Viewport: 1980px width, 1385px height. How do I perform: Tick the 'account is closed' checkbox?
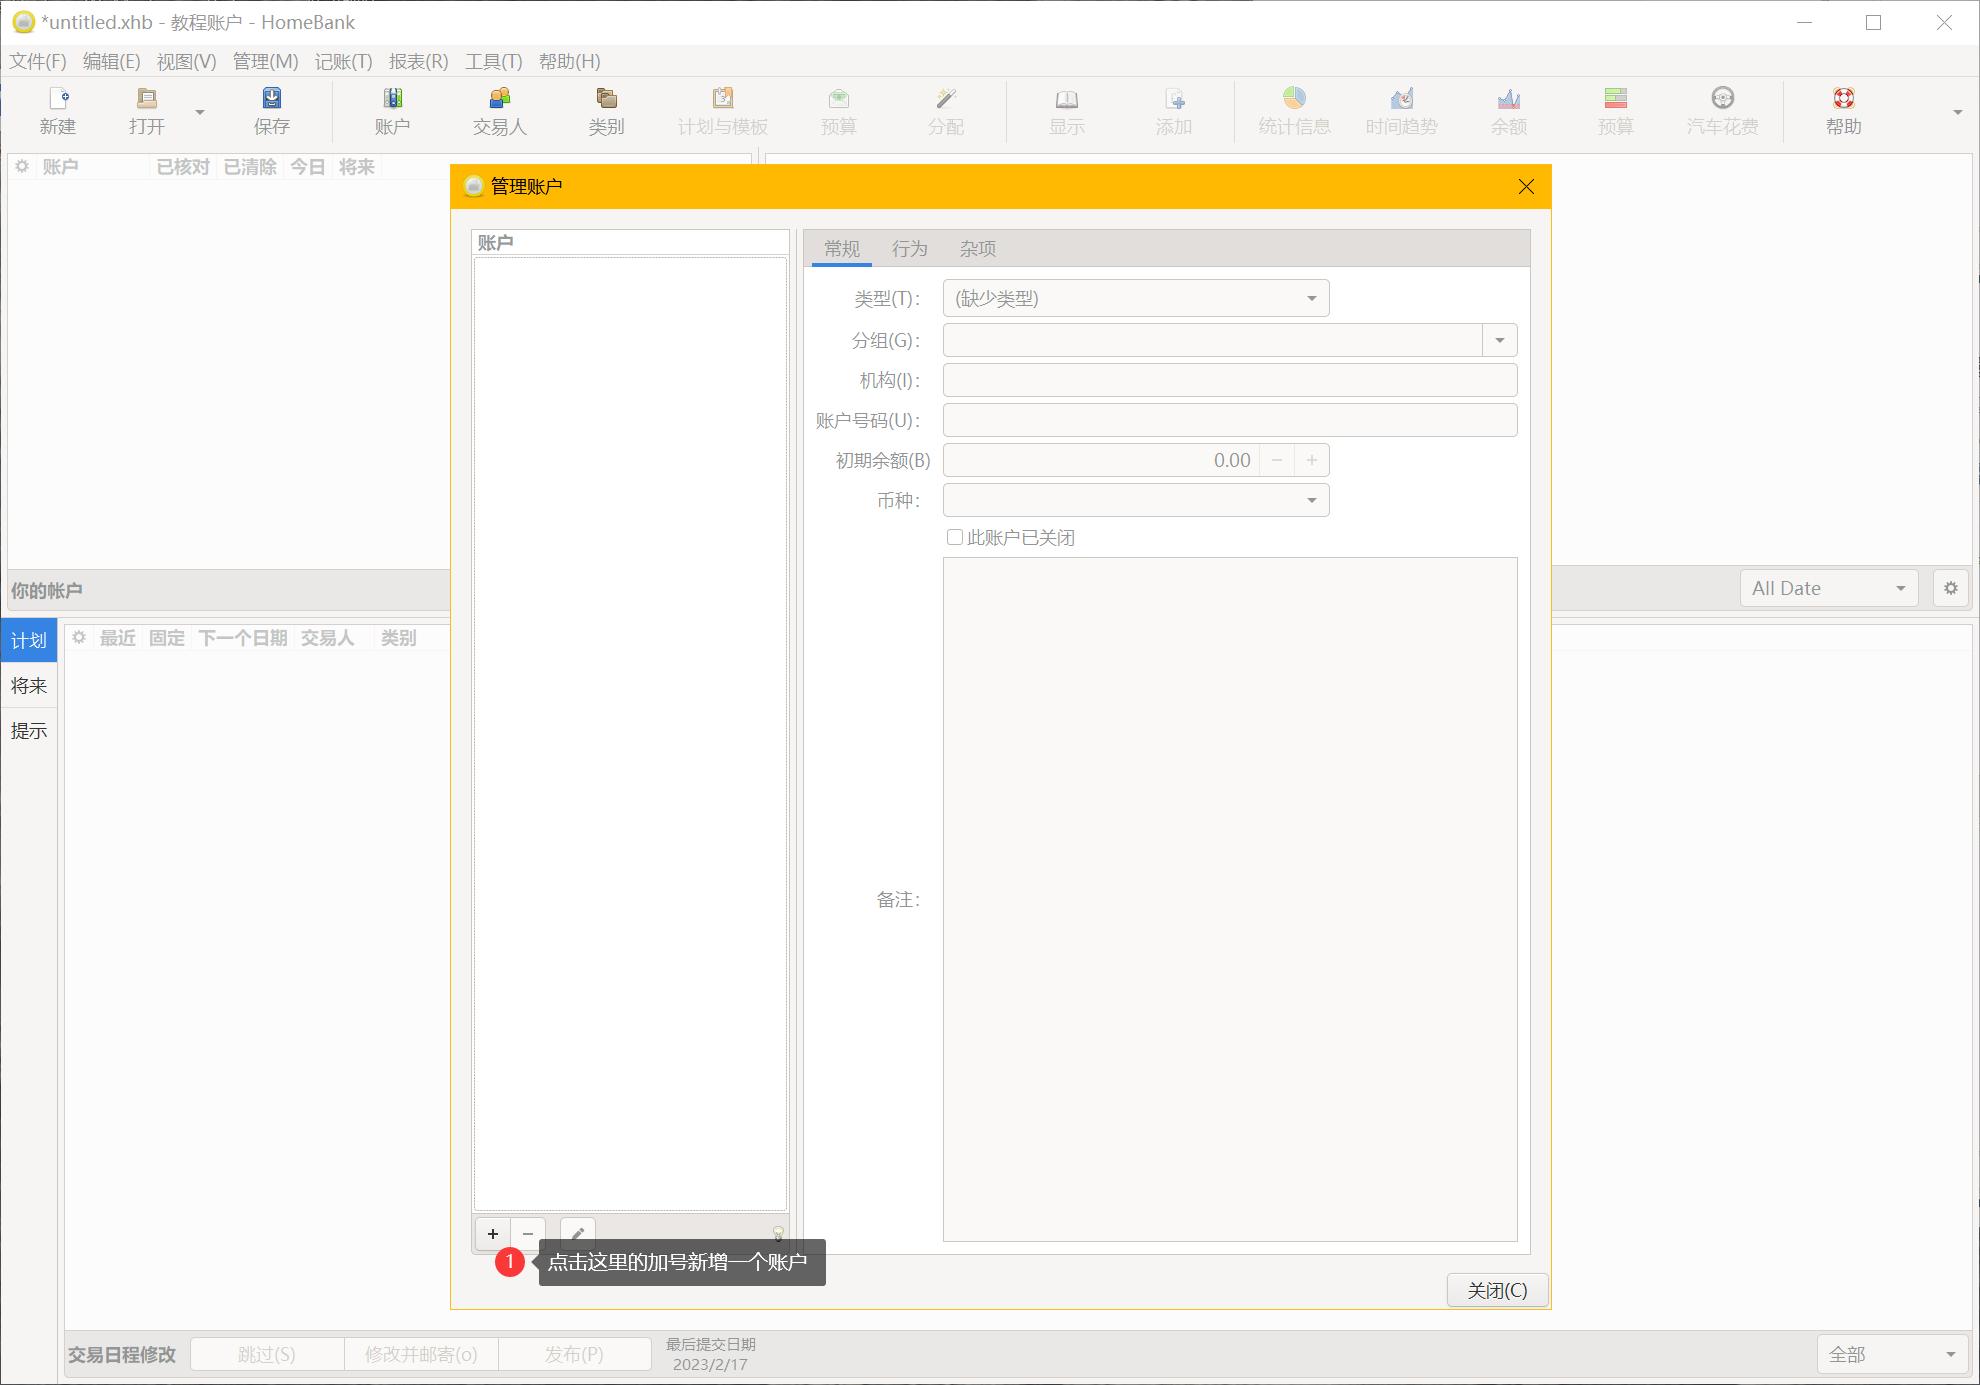954,537
